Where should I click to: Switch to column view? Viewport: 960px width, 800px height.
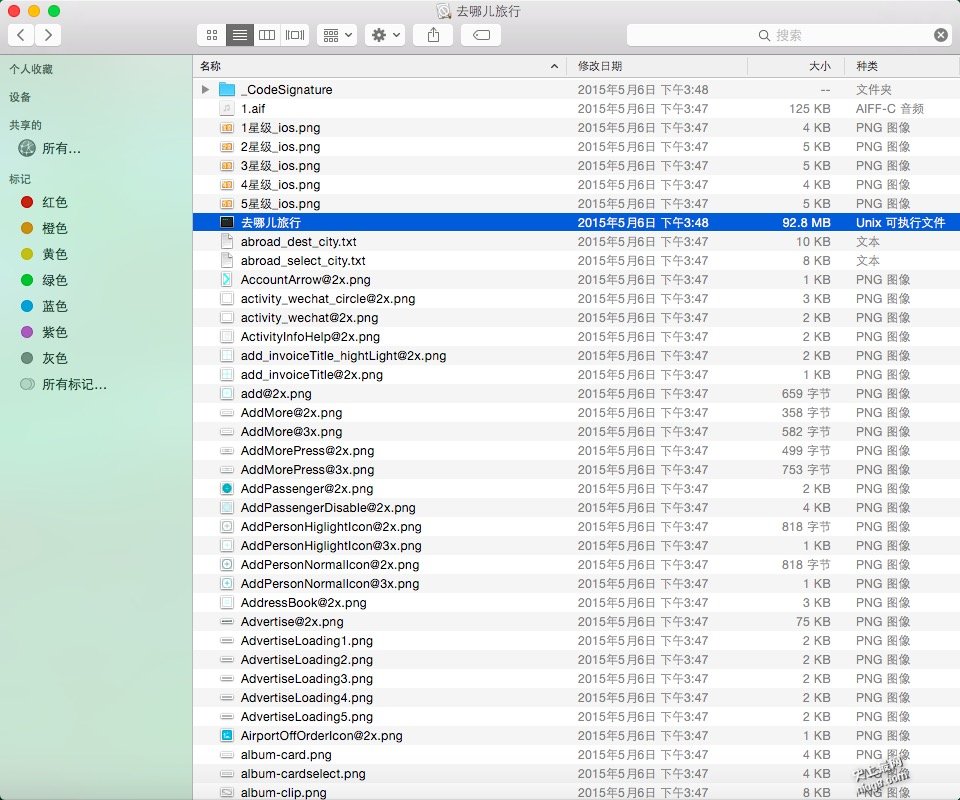tap(267, 35)
